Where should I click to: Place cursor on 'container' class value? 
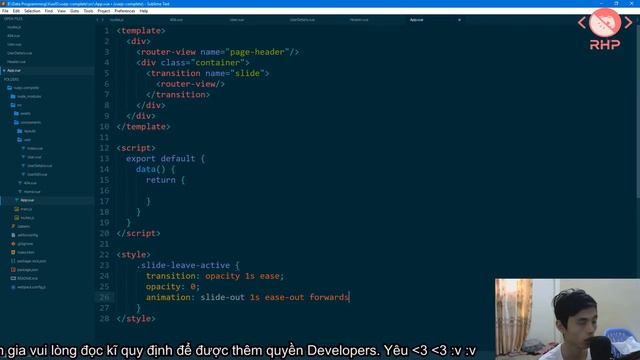coord(218,62)
